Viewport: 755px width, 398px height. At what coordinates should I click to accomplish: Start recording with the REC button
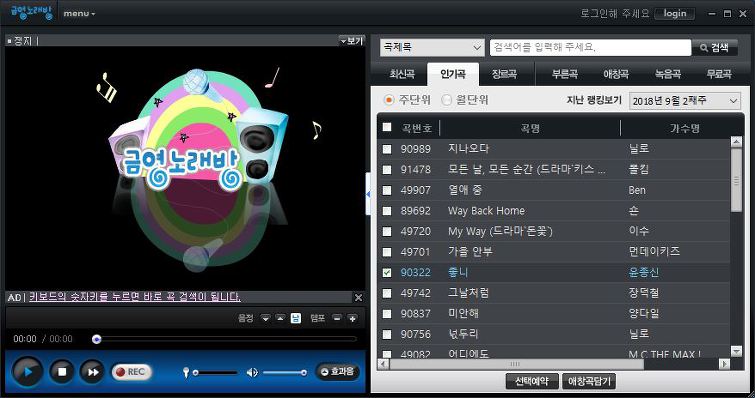(131, 372)
